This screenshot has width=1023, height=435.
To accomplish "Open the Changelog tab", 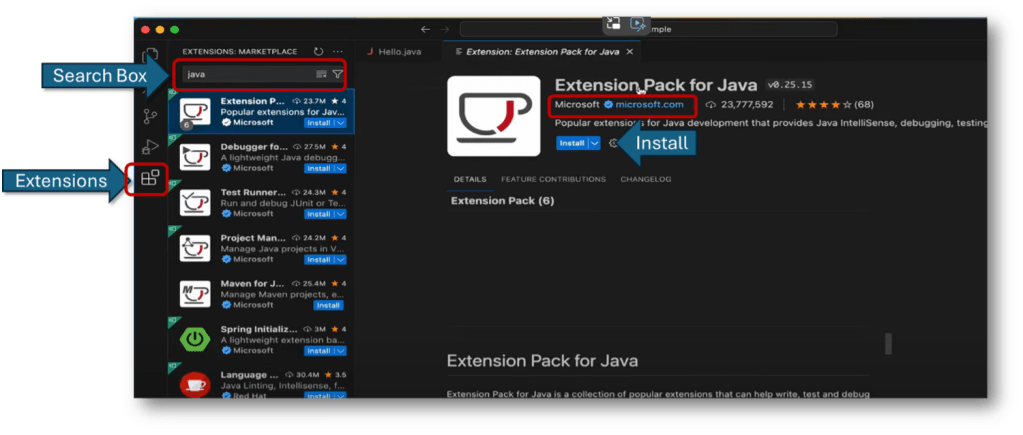I will 645,179.
